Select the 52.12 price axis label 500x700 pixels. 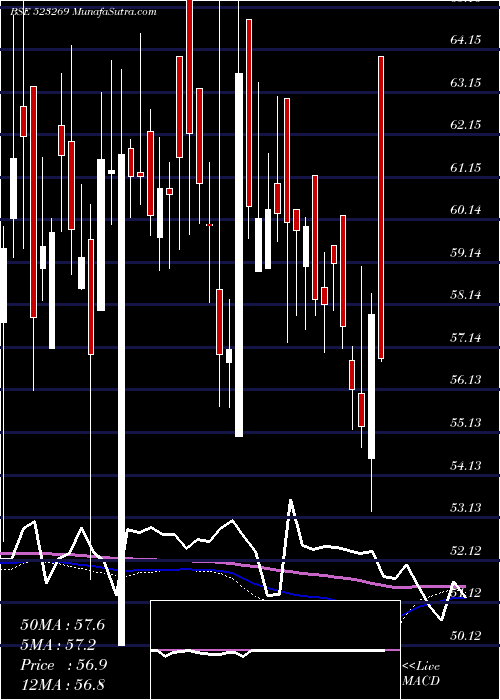pyautogui.click(x=466, y=550)
